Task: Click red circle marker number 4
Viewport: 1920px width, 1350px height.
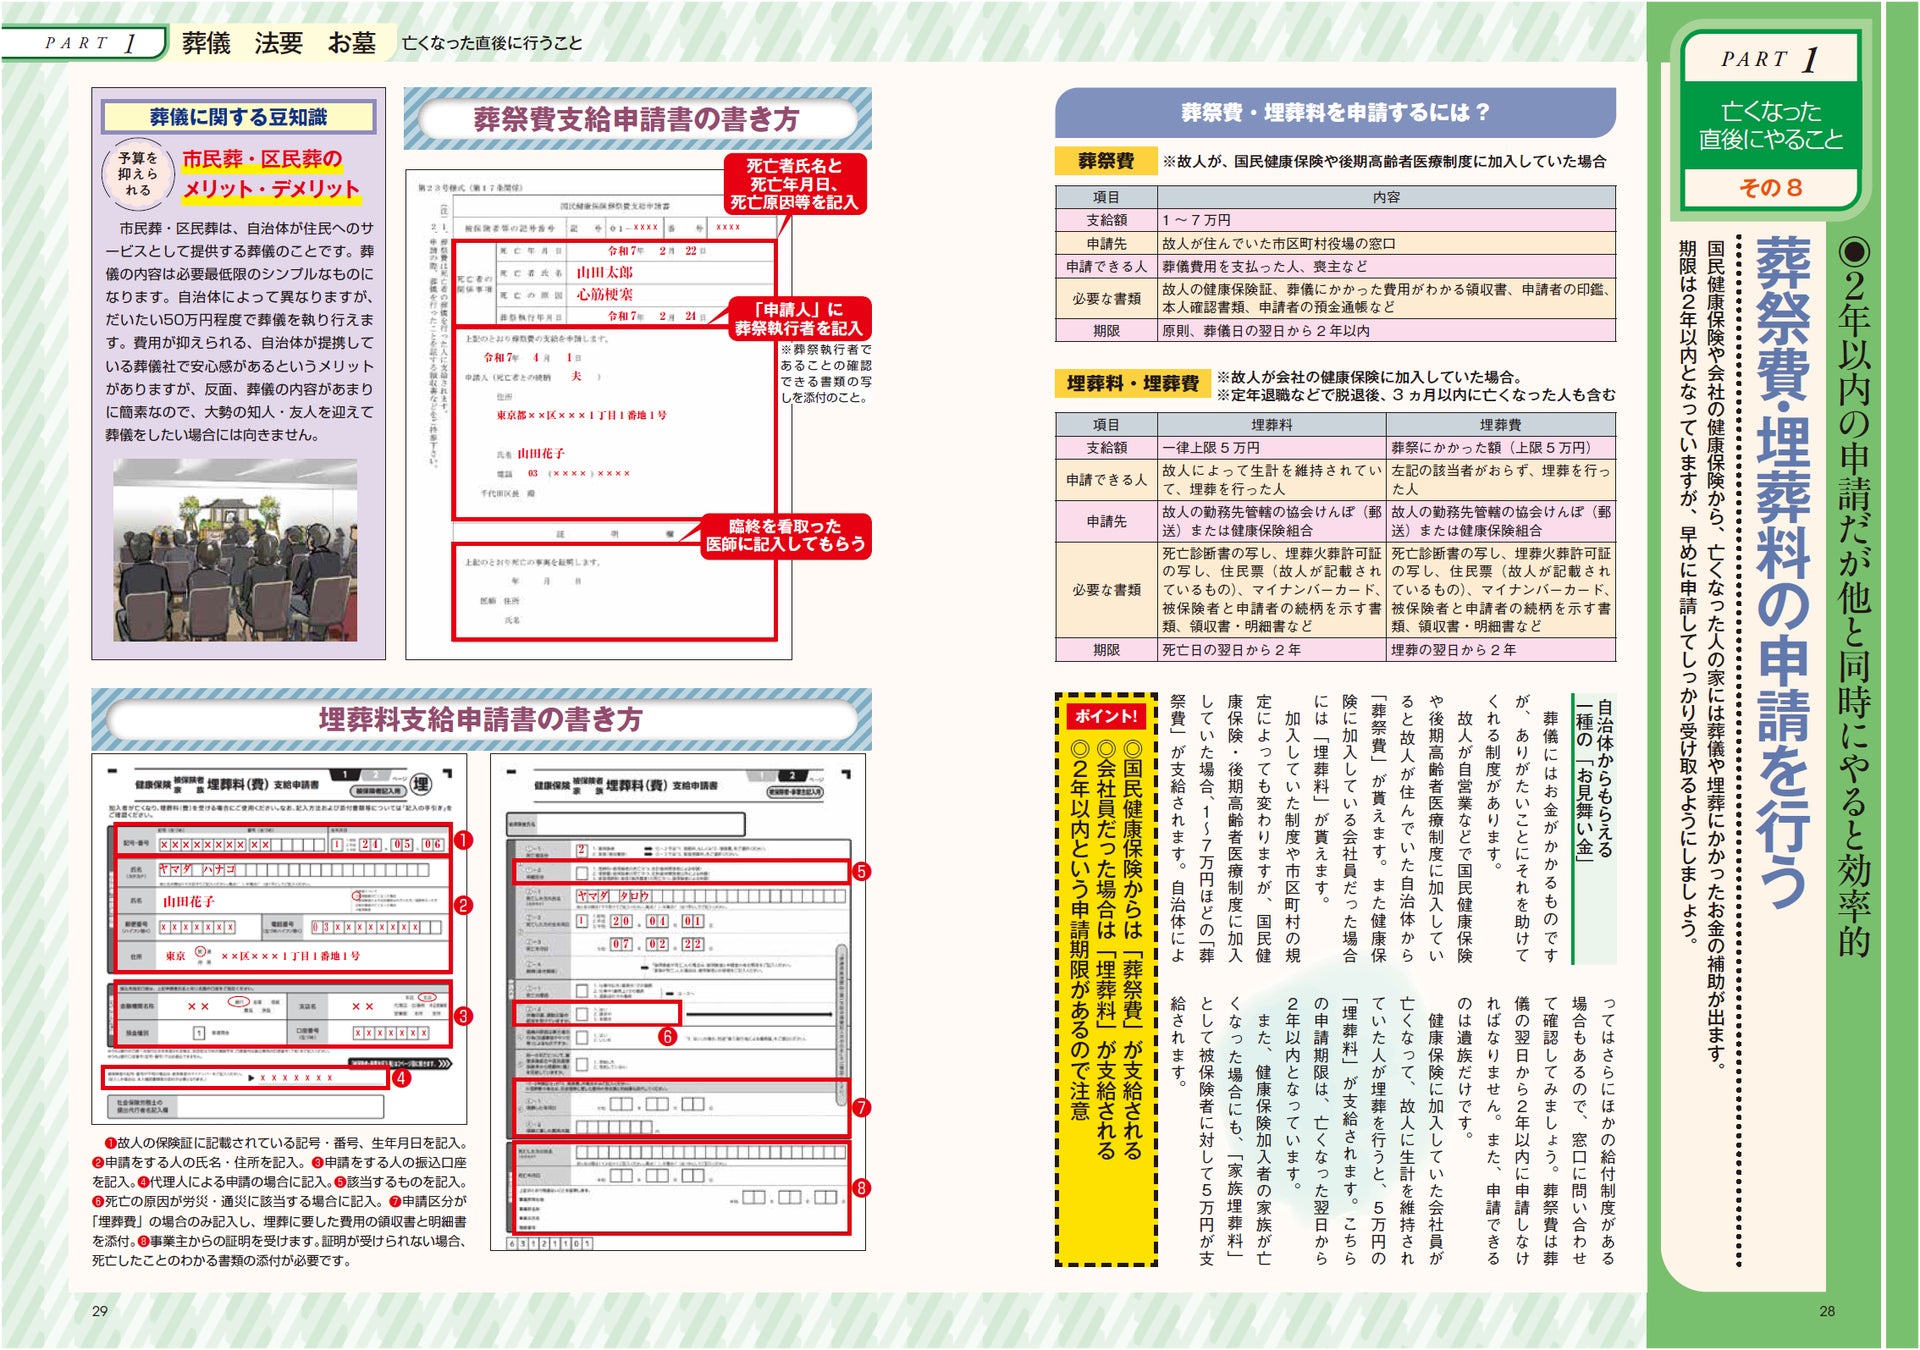Action: 401,1078
